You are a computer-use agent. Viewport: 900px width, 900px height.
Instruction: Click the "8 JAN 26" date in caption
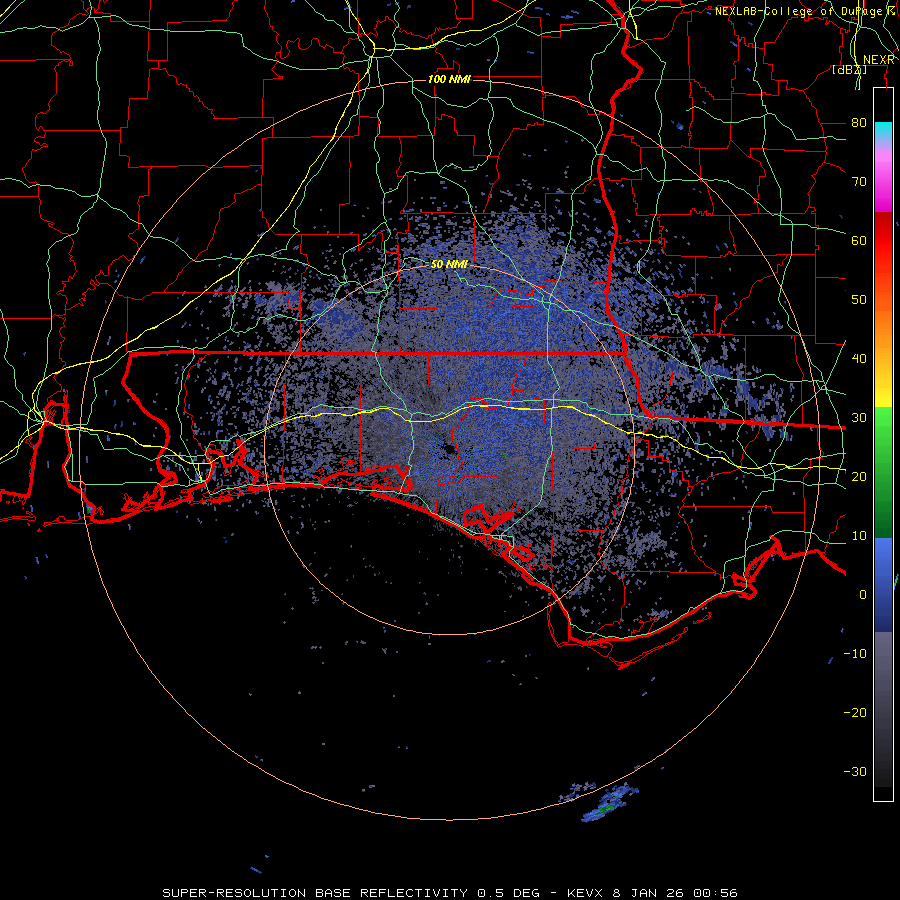click(650, 893)
